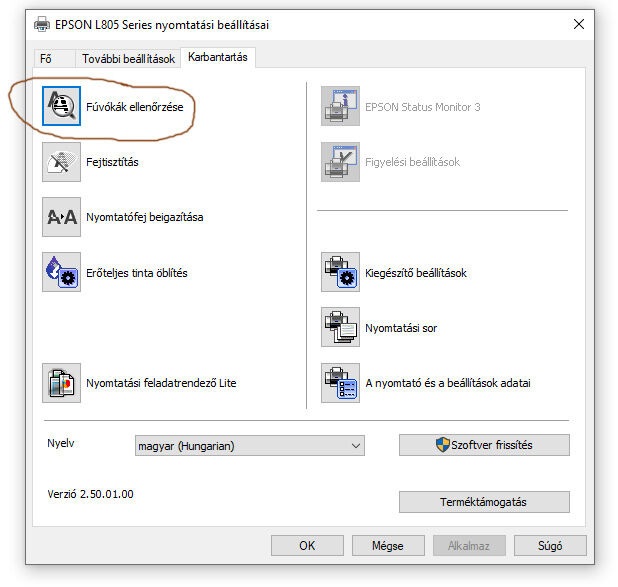Confirm with the OK button
618x587 pixels.
[307, 546]
